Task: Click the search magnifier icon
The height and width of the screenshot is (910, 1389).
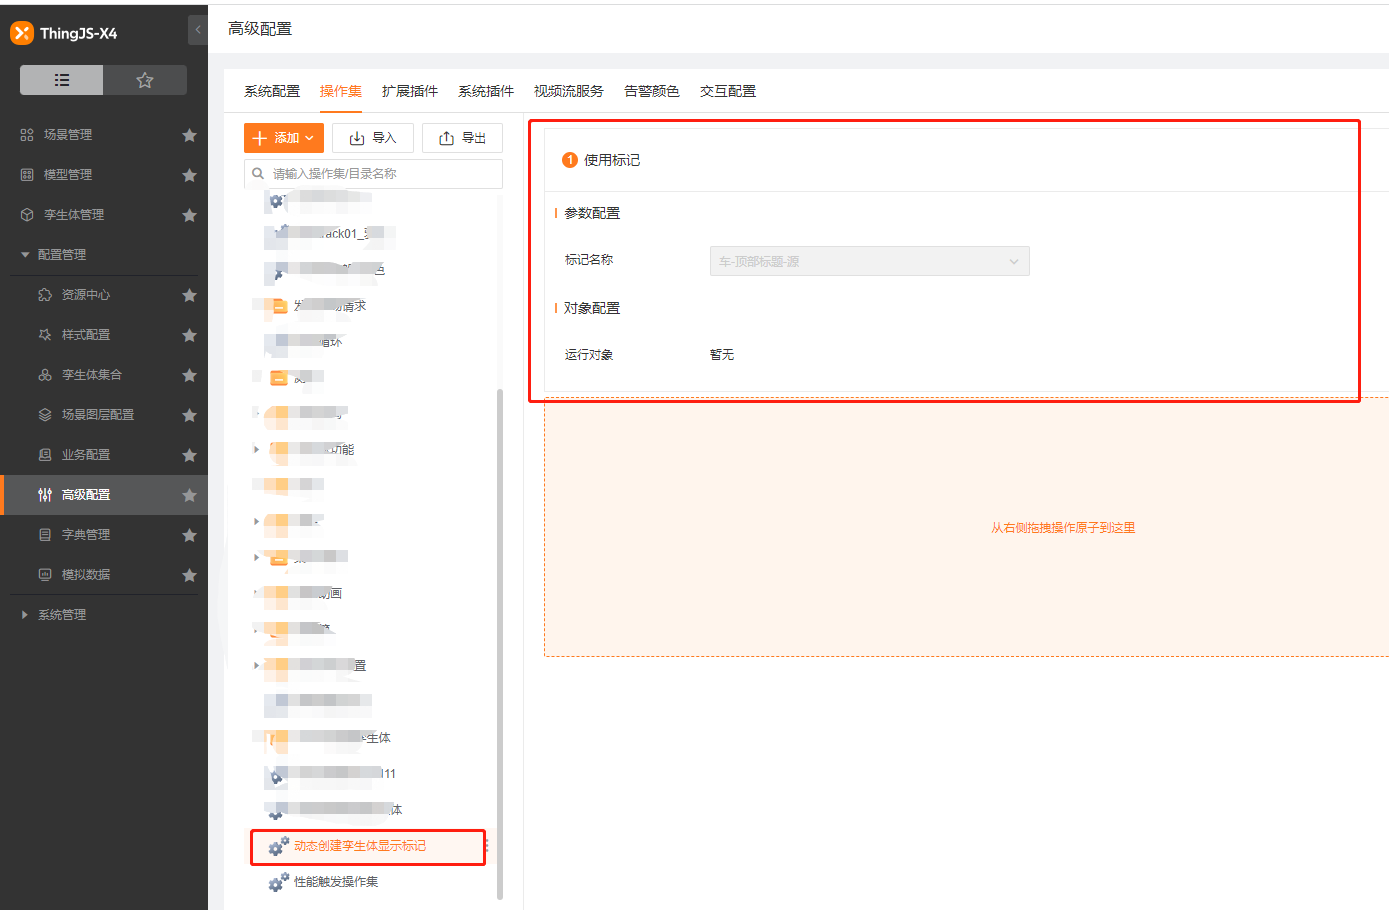Action: [258, 174]
